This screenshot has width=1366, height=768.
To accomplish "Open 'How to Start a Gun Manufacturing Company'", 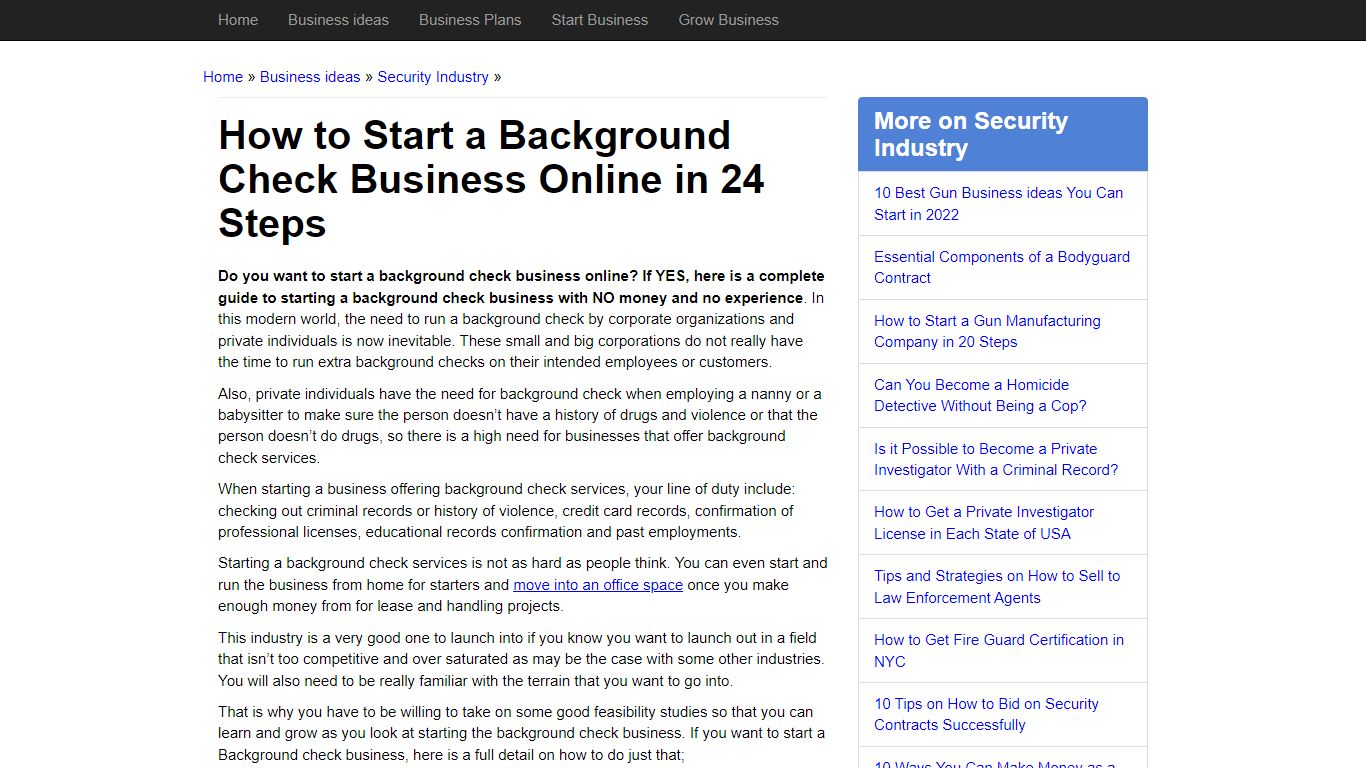I will pos(987,331).
